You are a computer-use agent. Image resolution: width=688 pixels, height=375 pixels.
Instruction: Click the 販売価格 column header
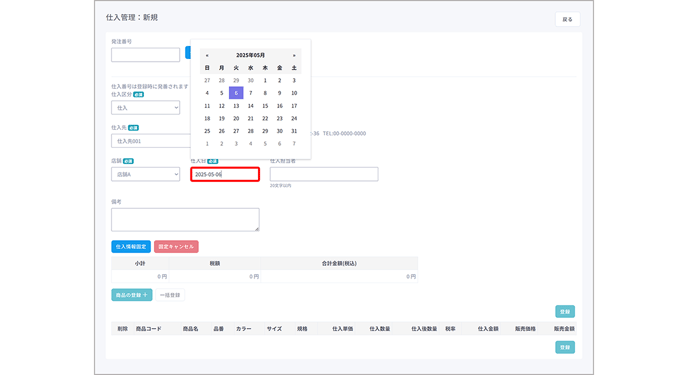click(525, 329)
